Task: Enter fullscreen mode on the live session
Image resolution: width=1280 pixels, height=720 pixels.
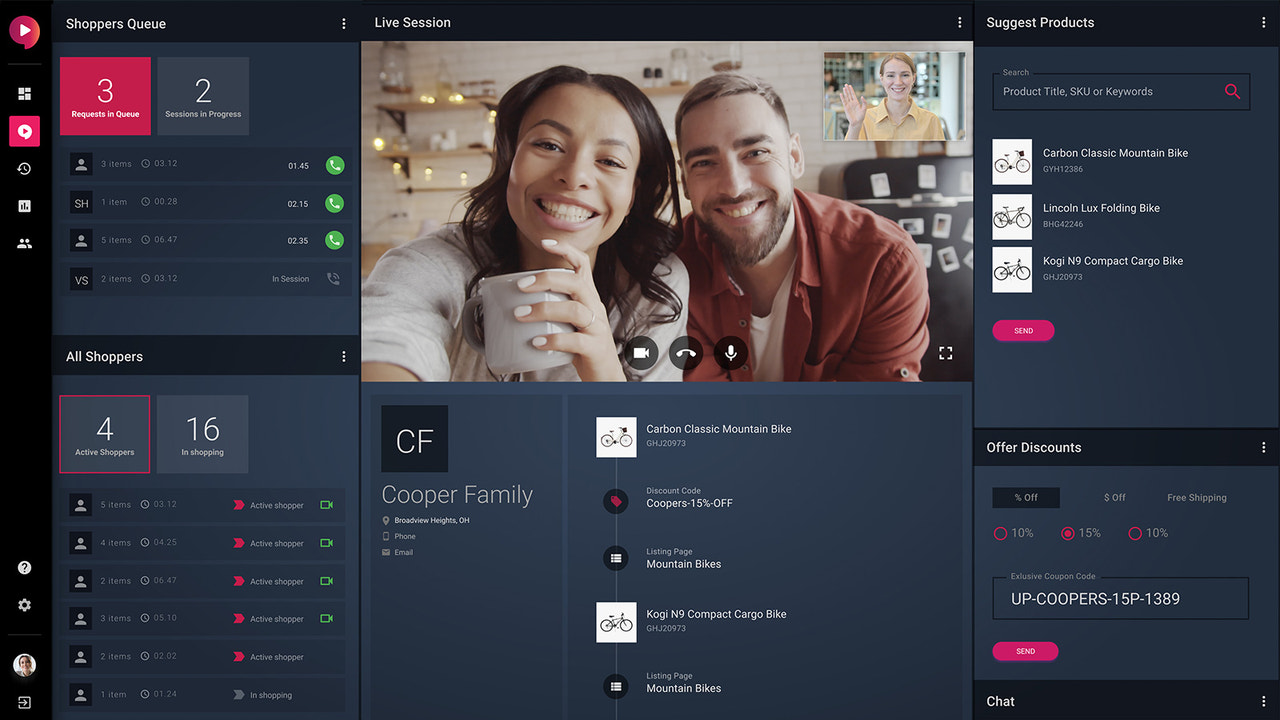Action: tap(945, 353)
